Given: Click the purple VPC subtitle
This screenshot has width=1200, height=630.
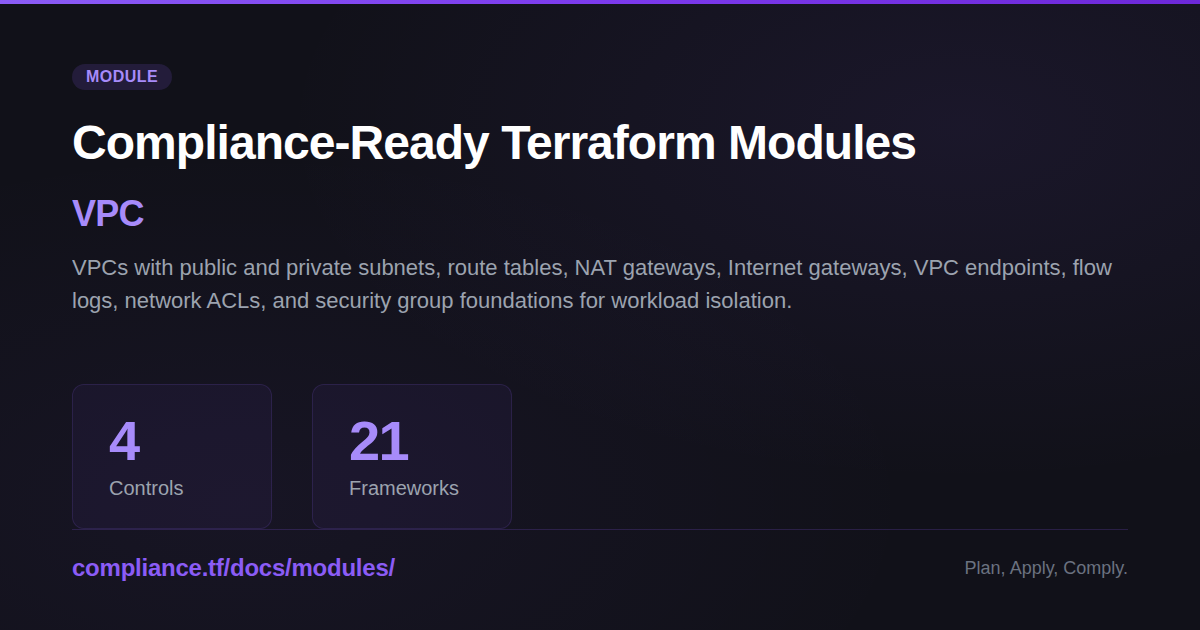Looking at the screenshot, I should [108, 213].
